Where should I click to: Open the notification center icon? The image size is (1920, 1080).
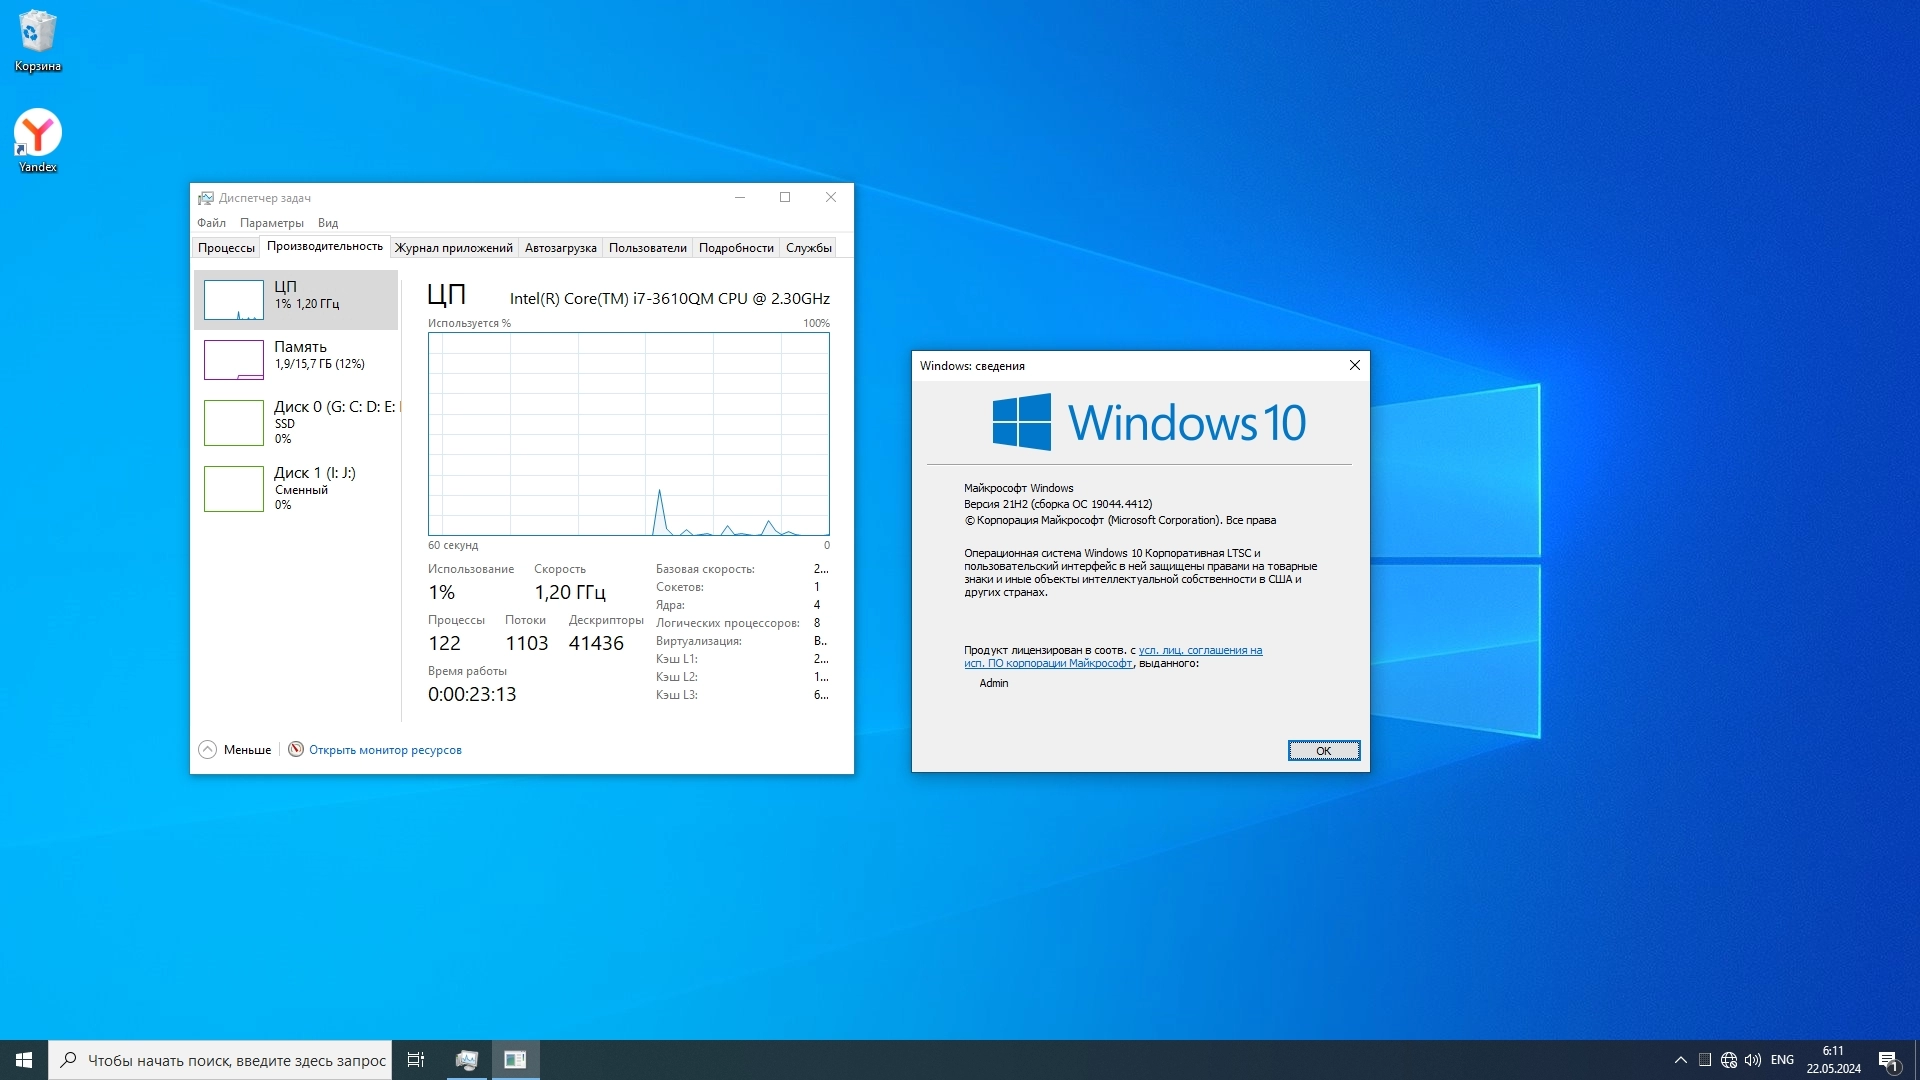tap(1888, 1060)
